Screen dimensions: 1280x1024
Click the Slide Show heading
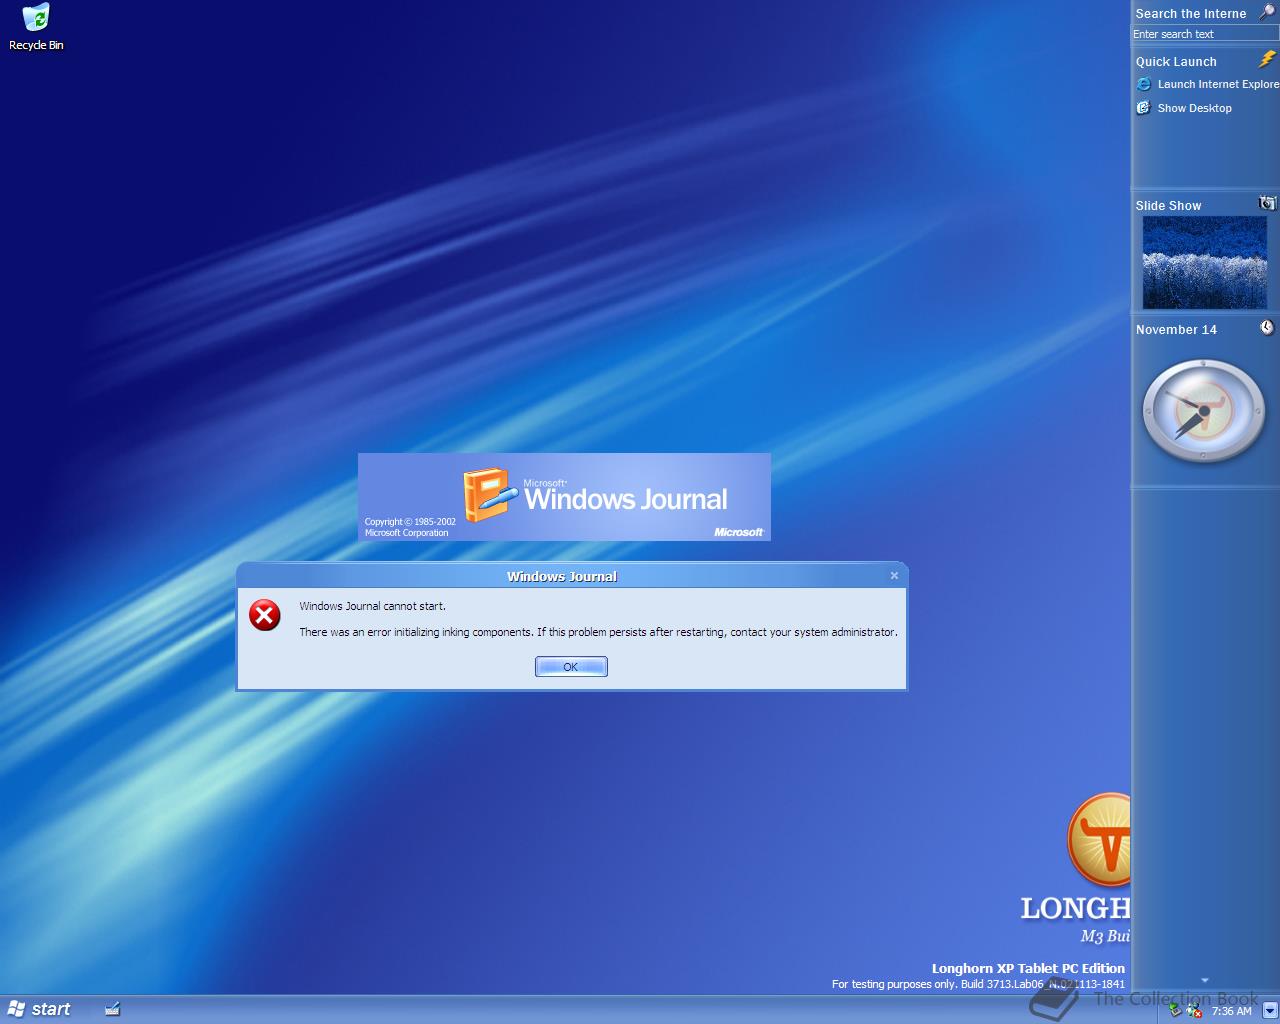[1168, 205]
